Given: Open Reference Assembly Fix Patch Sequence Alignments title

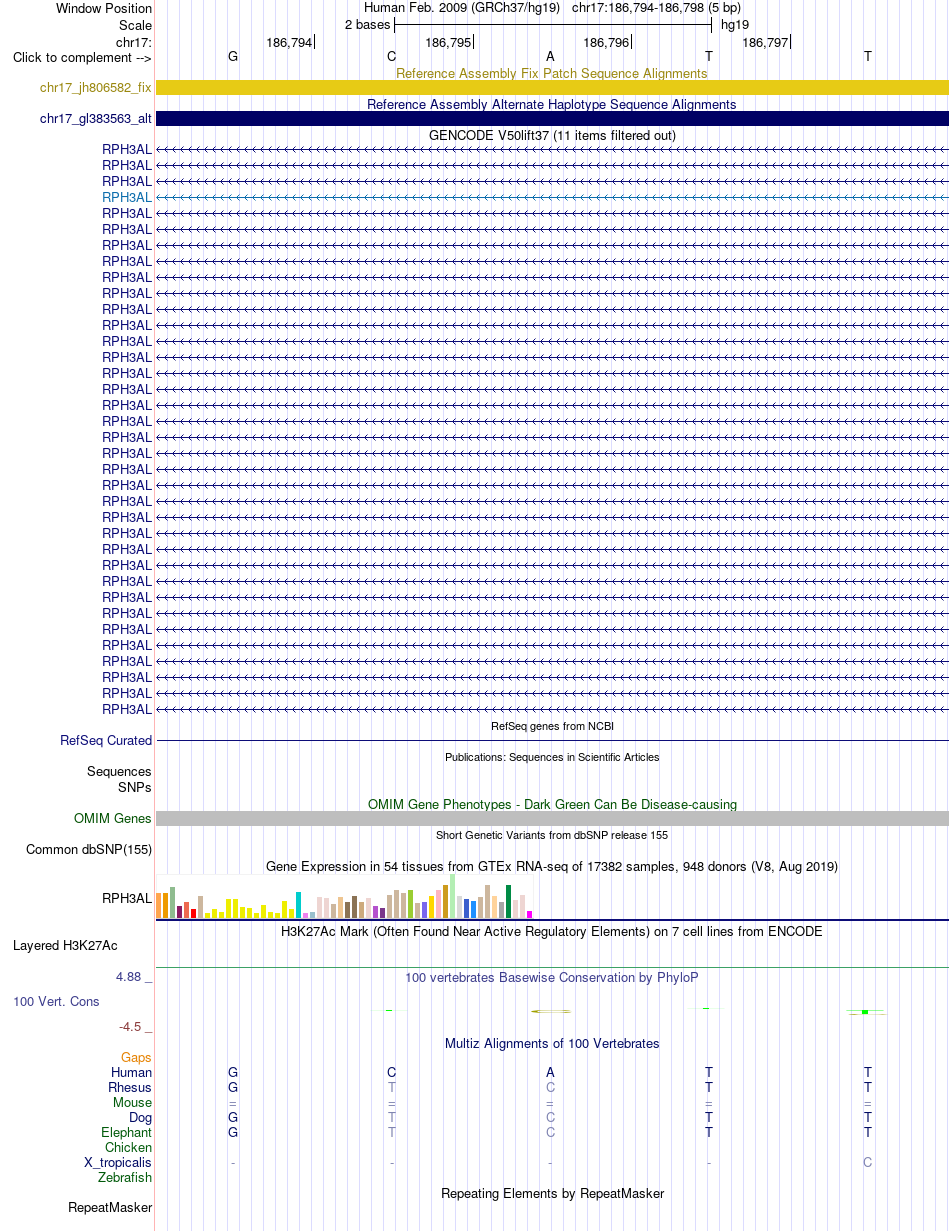Looking at the screenshot, I should point(552,74).
